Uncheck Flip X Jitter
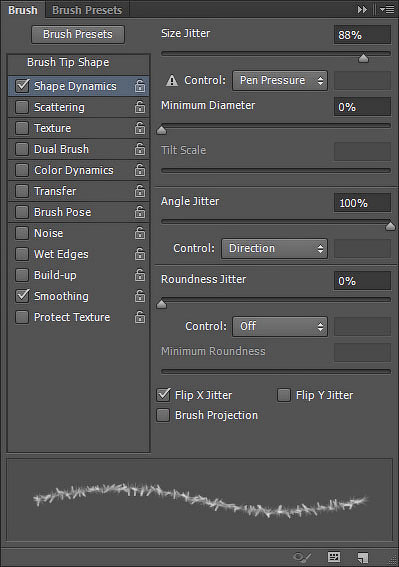This screenshot has height=567, width=399. click(163, 395)
